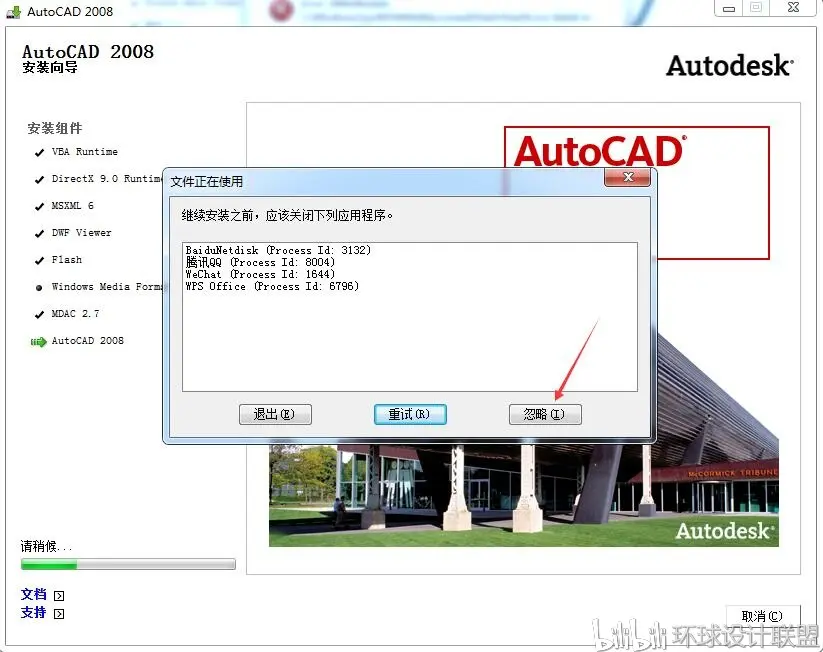Click the DWF Viewer component label
The image size is (823, 652).
(81, 233)
